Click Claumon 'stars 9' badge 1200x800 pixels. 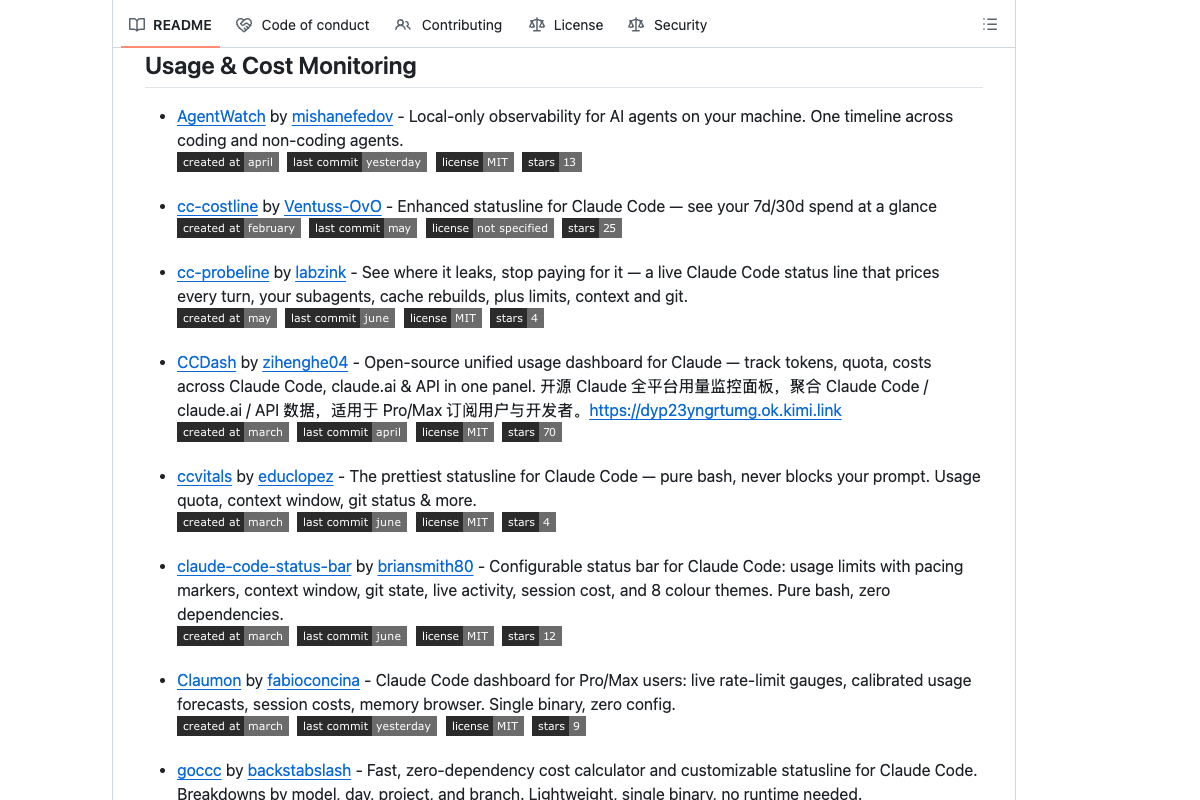559,726
